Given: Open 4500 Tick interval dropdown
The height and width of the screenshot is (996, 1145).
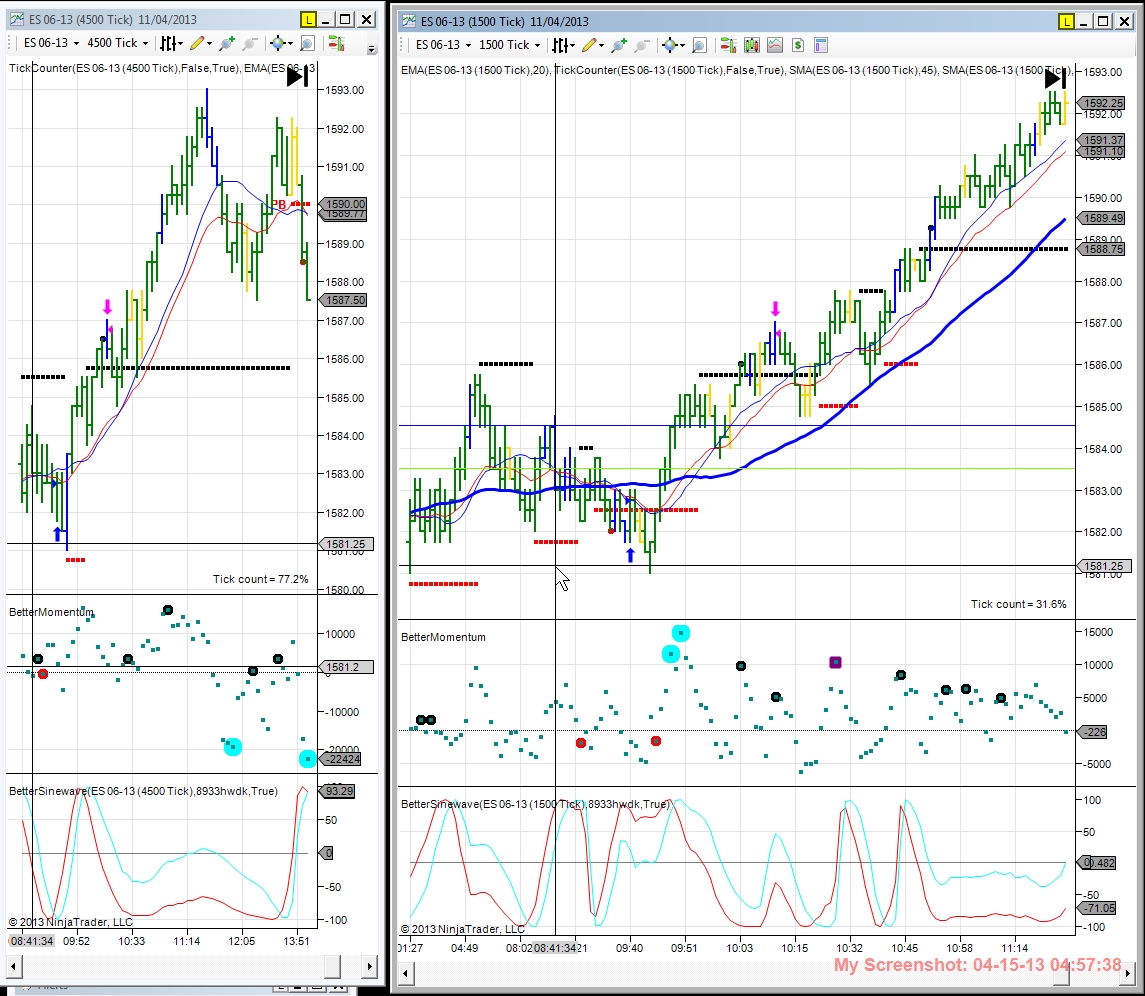Looking at the screenshot, I should click(117, 43).
